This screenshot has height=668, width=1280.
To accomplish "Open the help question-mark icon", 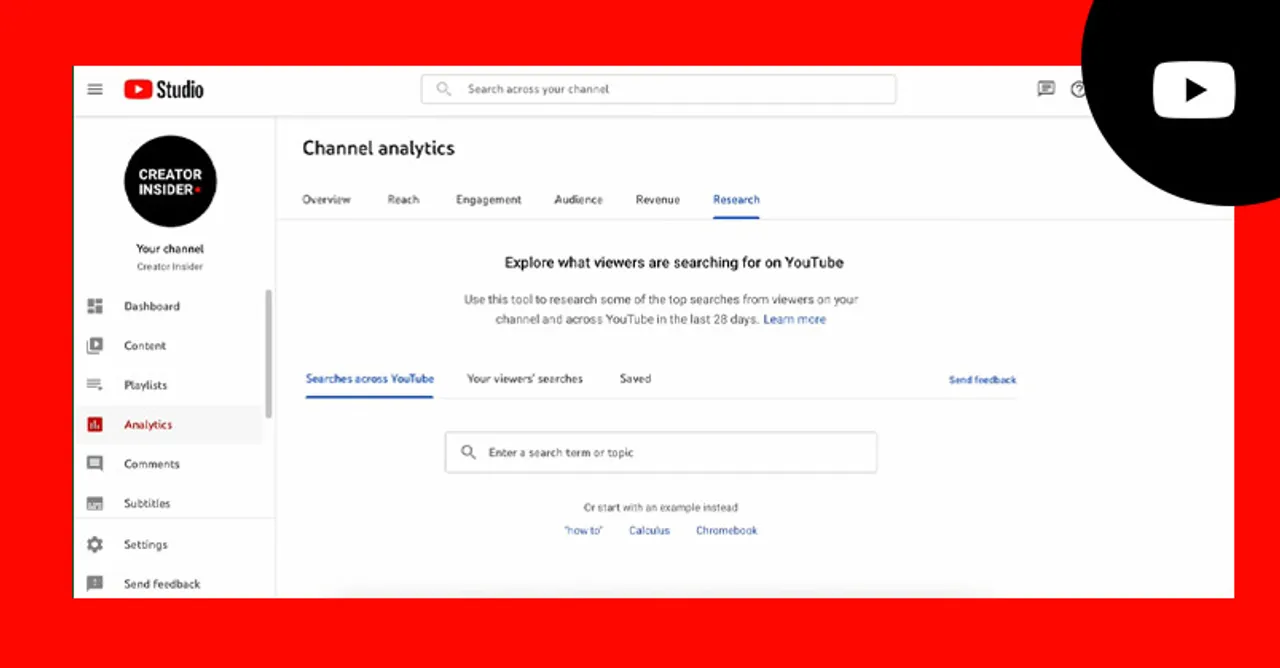I will (1077, 89).
